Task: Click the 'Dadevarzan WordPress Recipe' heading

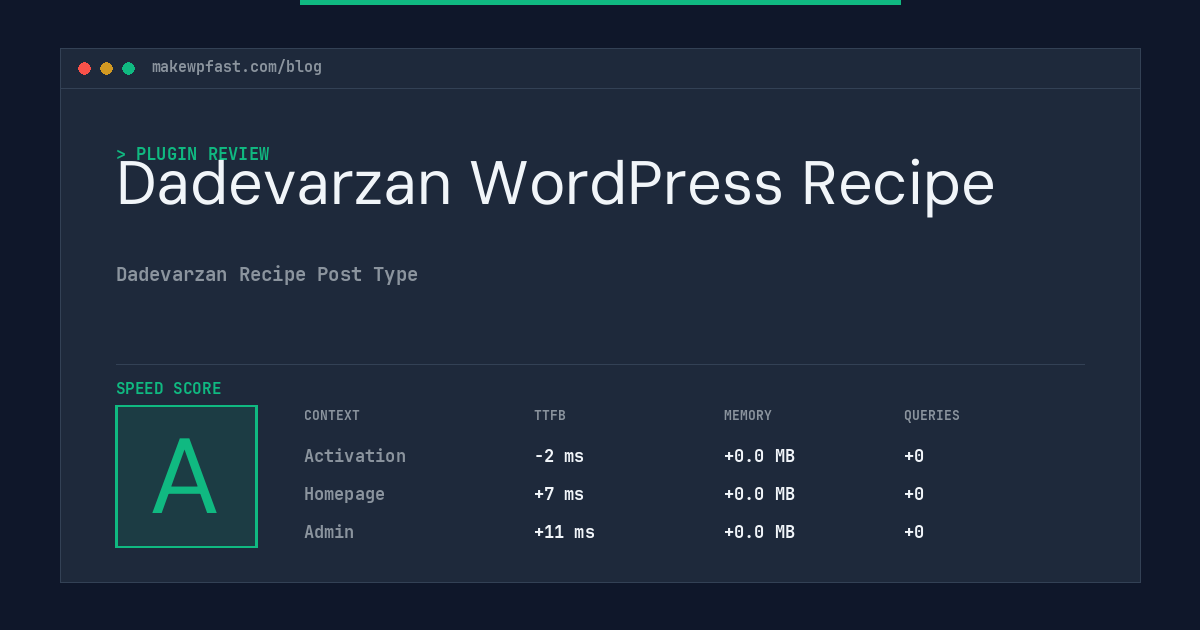Action: point(555,185)
